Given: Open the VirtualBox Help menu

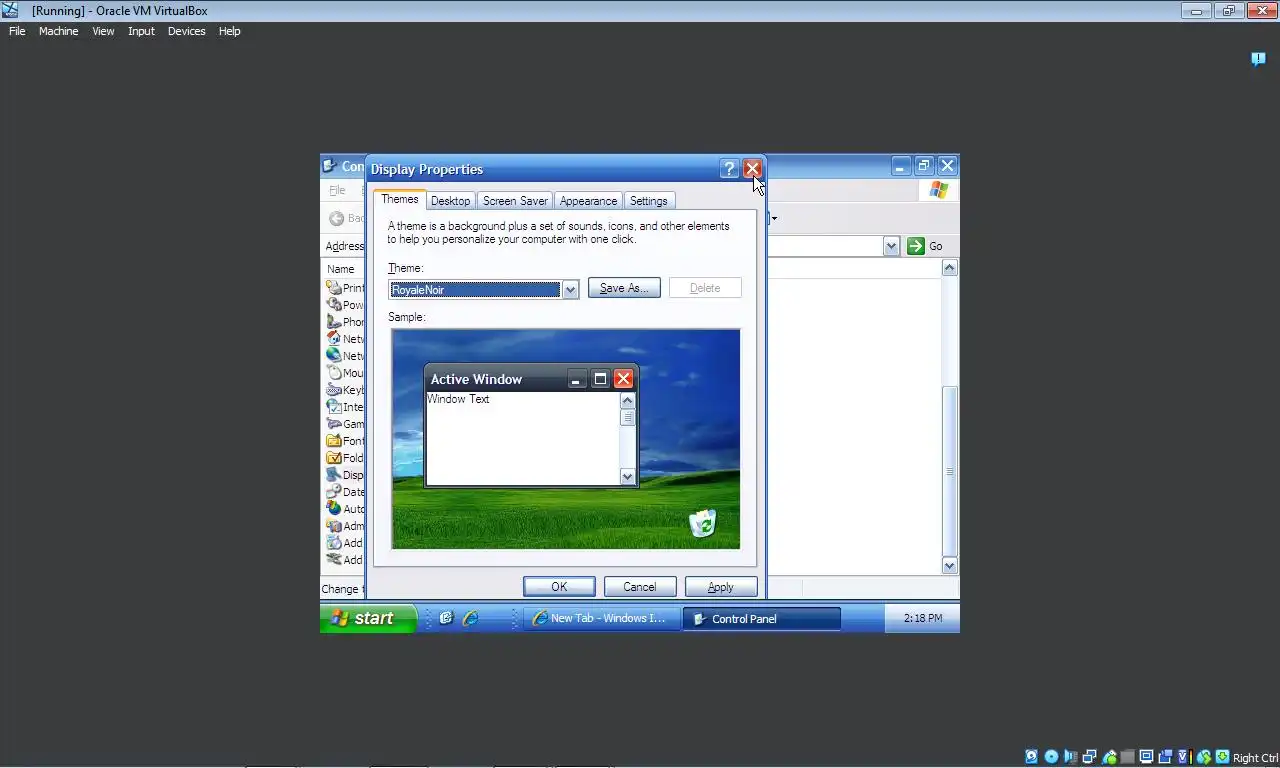Looking at the screenshot, I should tap(229, 31).
